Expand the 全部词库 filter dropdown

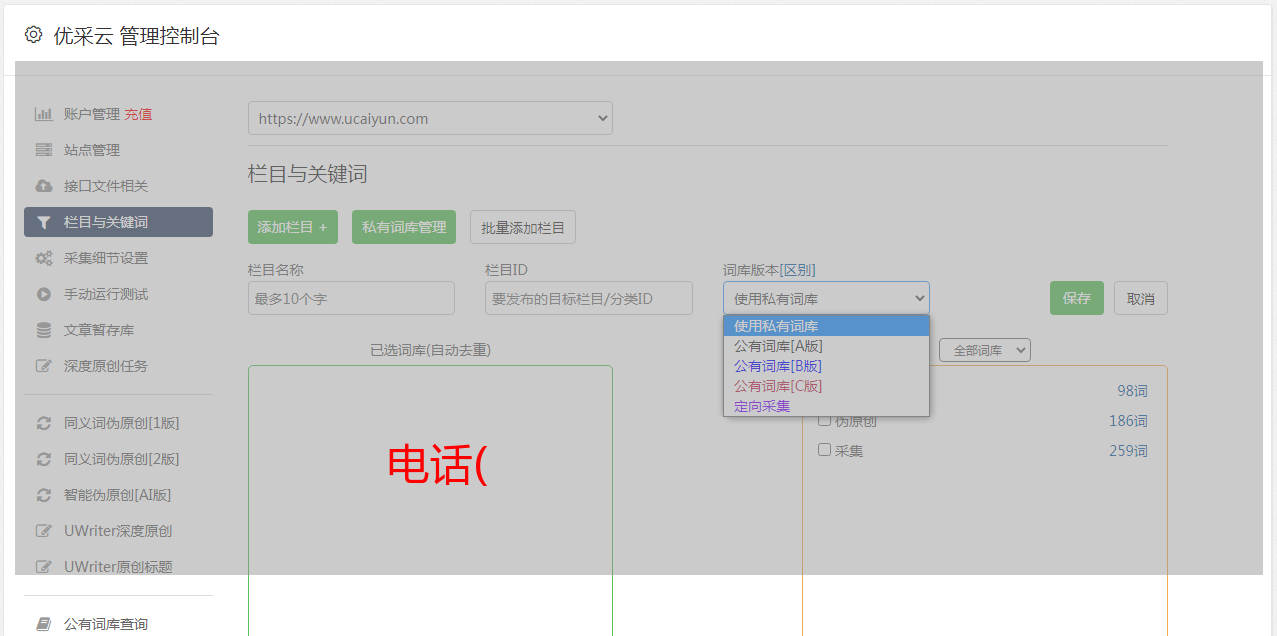point(984,350)
